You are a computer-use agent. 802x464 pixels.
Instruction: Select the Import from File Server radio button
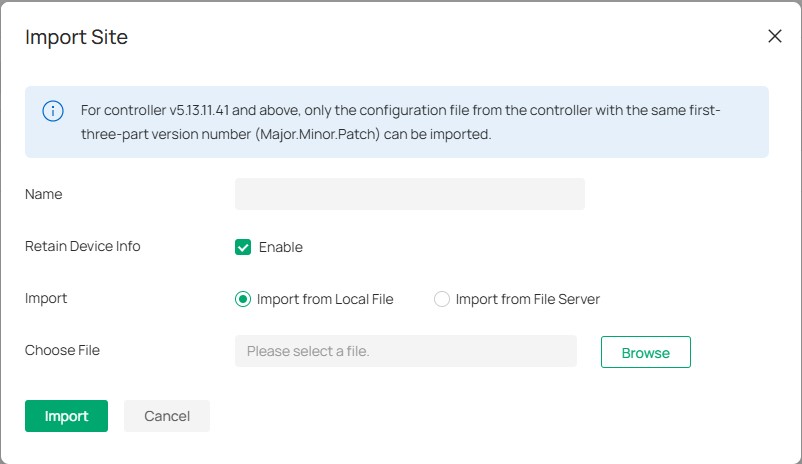pos(442,299)
